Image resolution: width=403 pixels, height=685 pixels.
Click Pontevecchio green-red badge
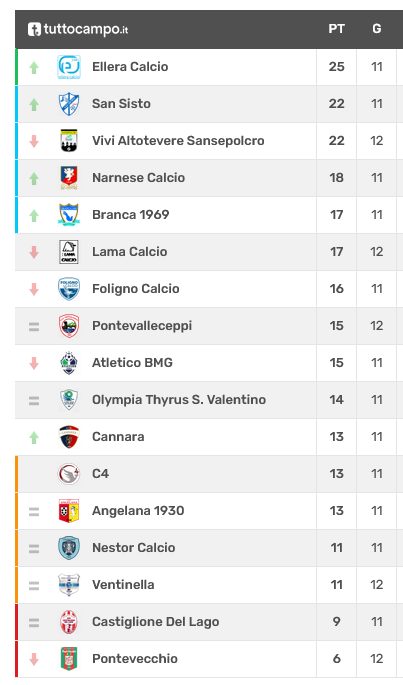[x=69, y=658]
